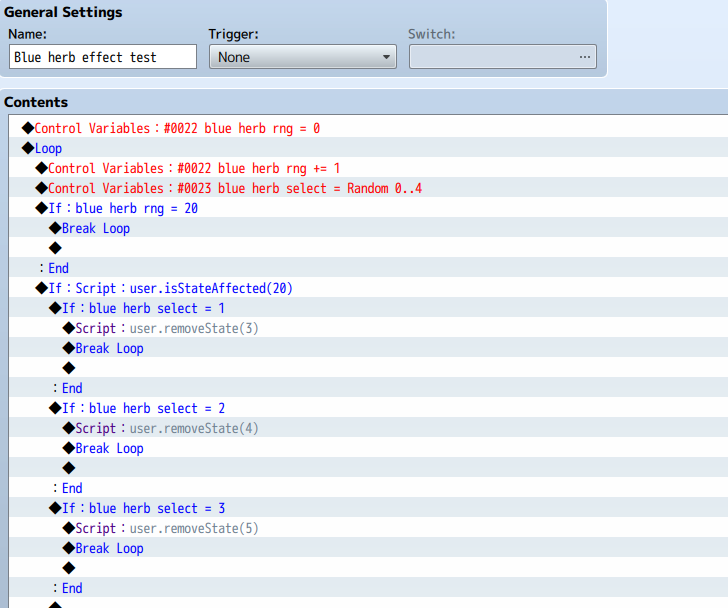728x608 pixels.
Task: Select 'Control Variables: #0022 blue herb rng = 0' line
Action: [369, 128]
